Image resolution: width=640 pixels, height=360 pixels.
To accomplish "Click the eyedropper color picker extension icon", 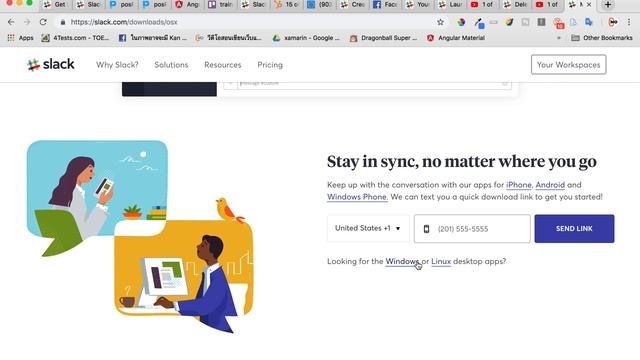I will click(x=479, y=23).
